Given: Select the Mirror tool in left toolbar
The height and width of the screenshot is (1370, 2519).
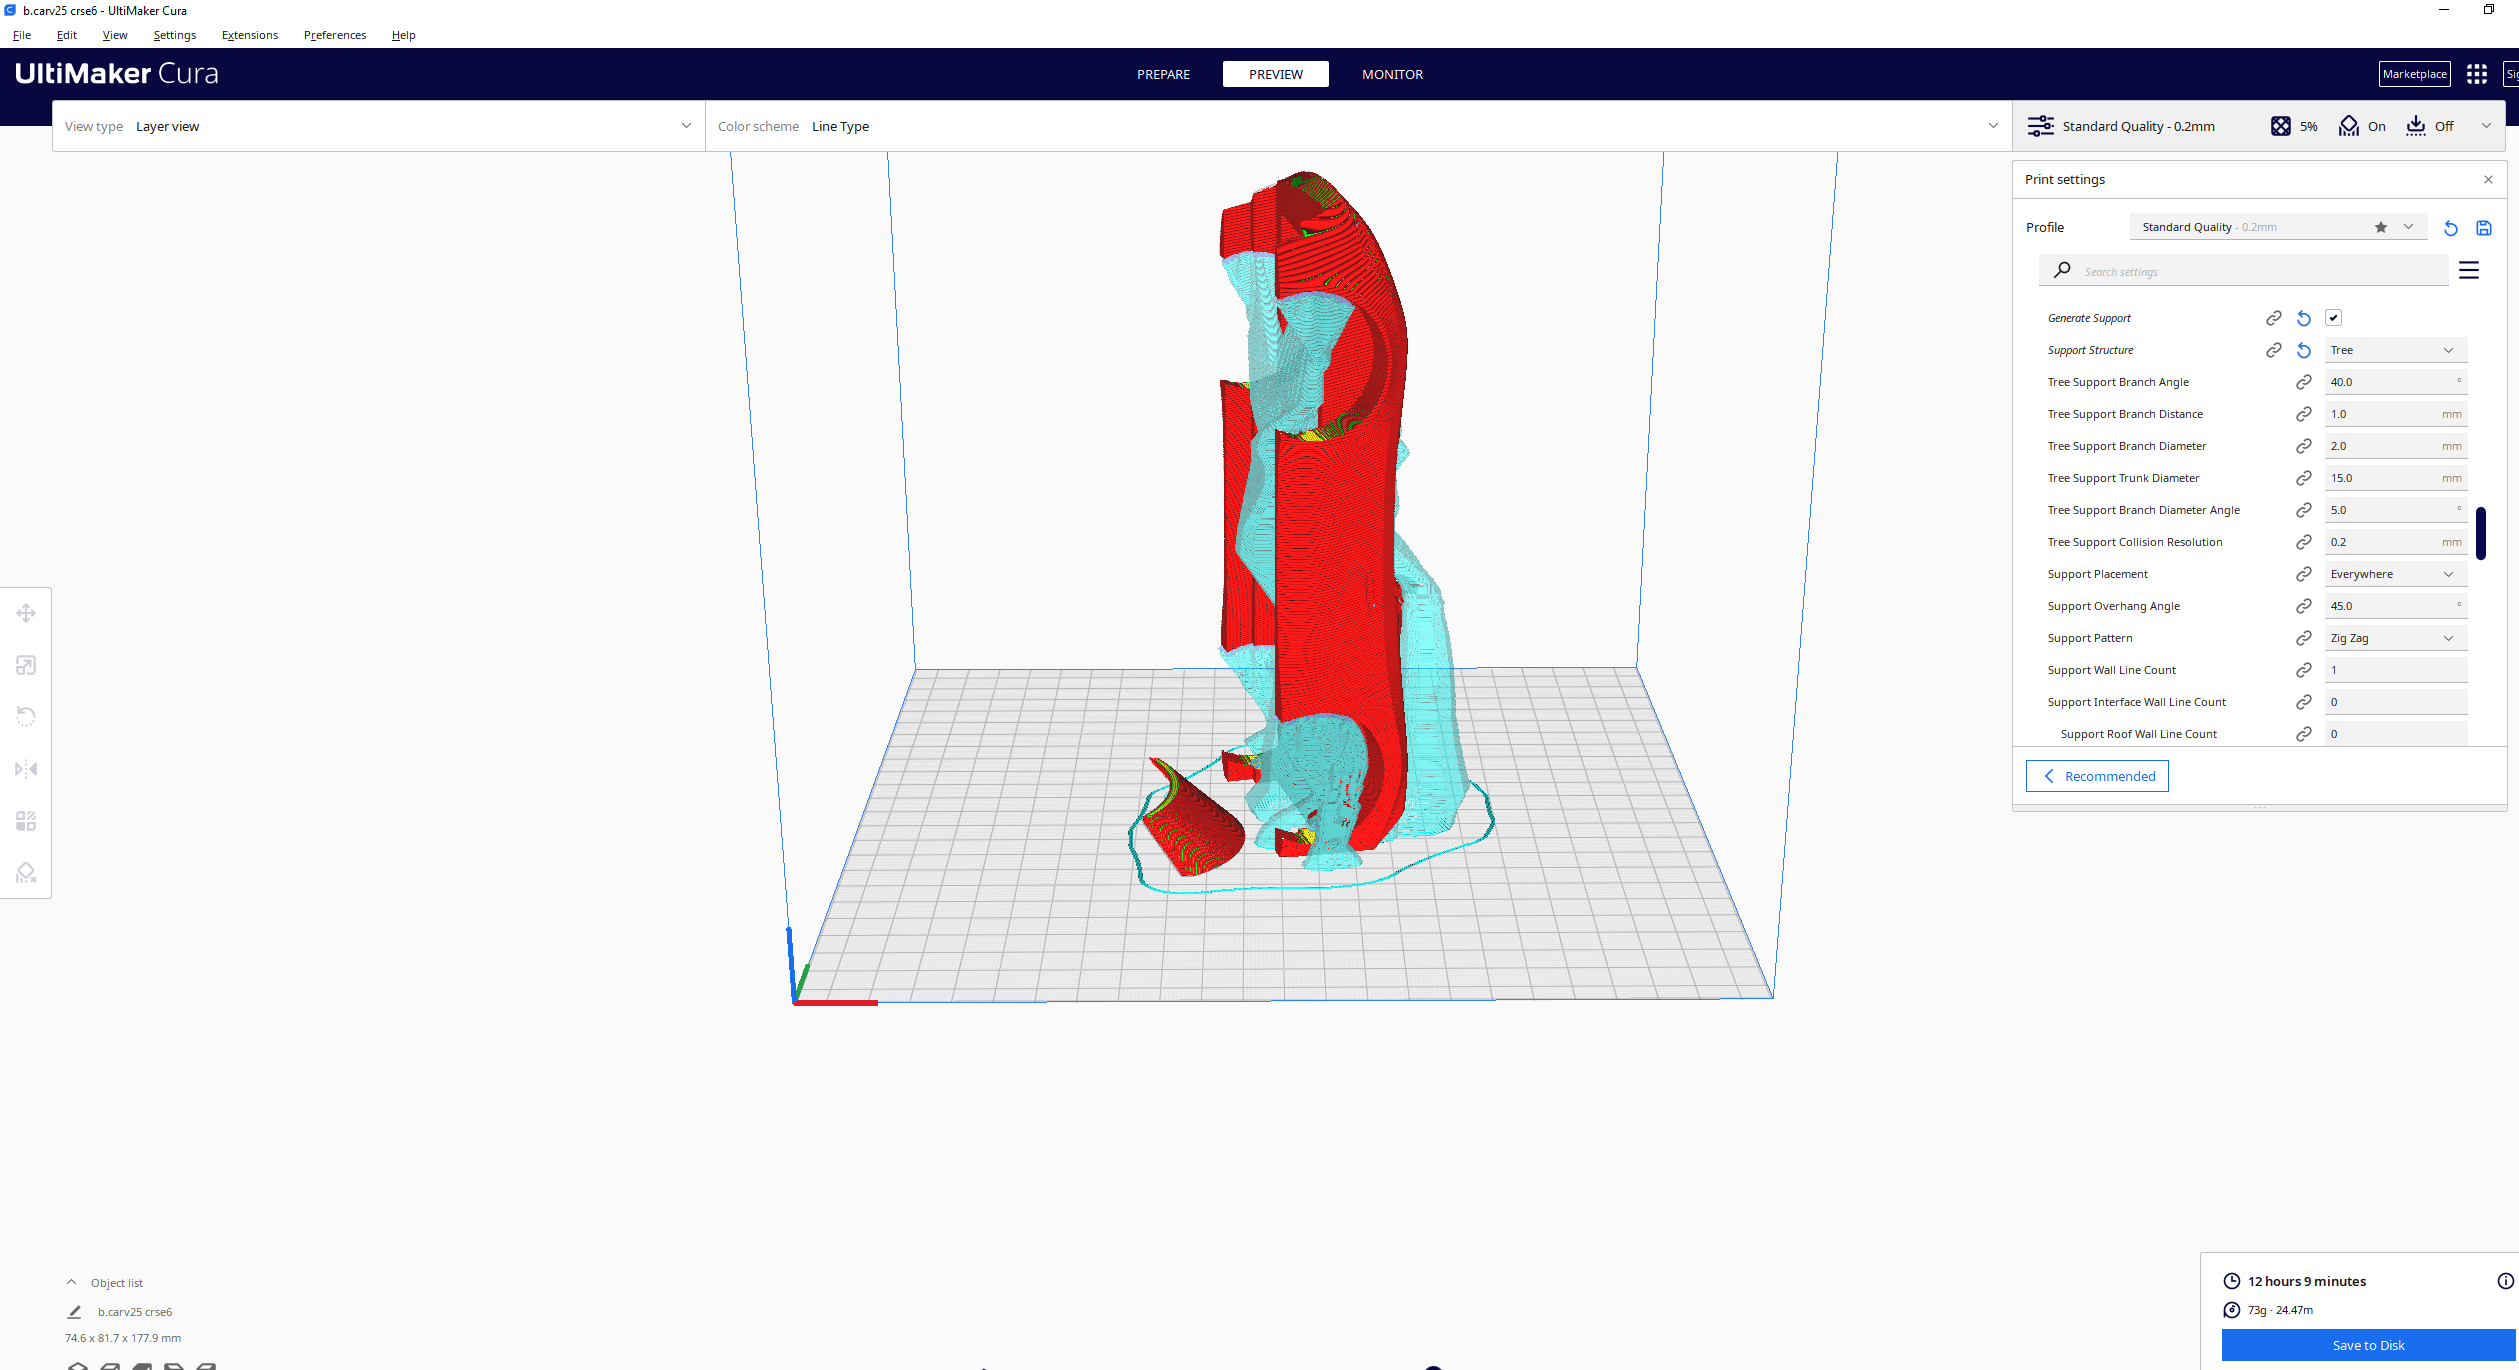Looking at the screenshot, I should click(26, 769).
